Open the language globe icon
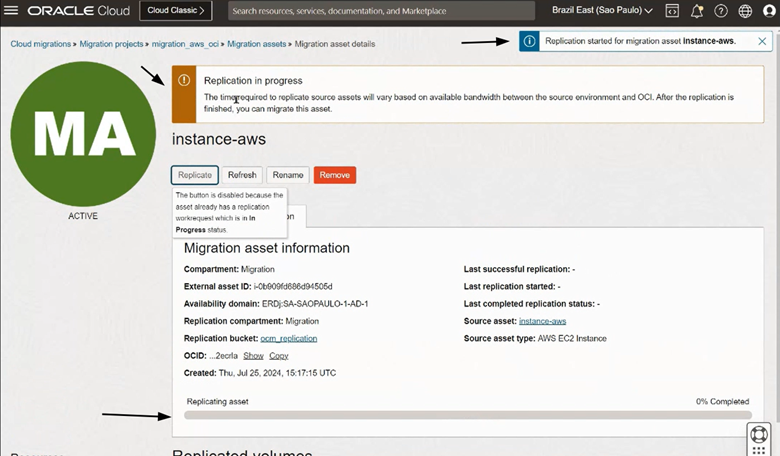This screenshot has width=780, height=456. point(744,11)
